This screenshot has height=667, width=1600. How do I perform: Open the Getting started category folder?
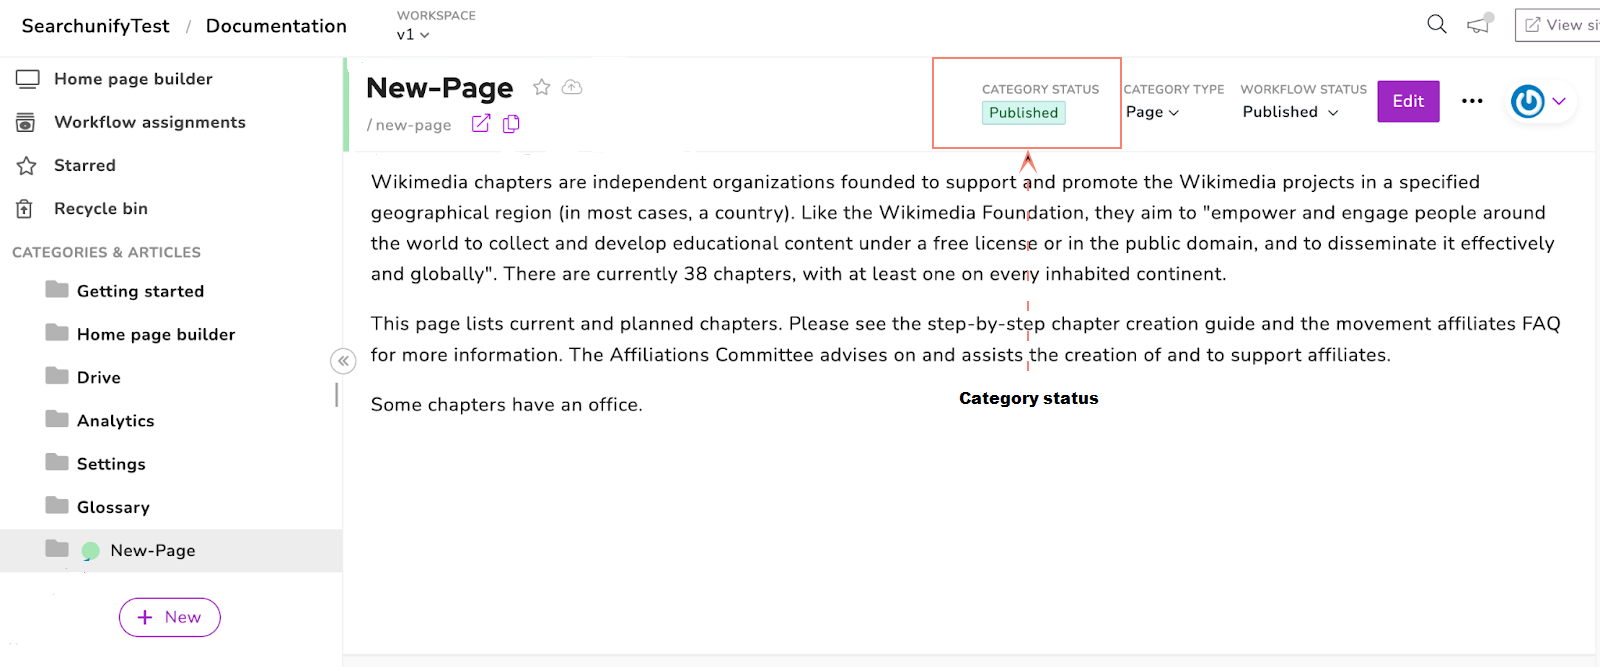point(140,291)
